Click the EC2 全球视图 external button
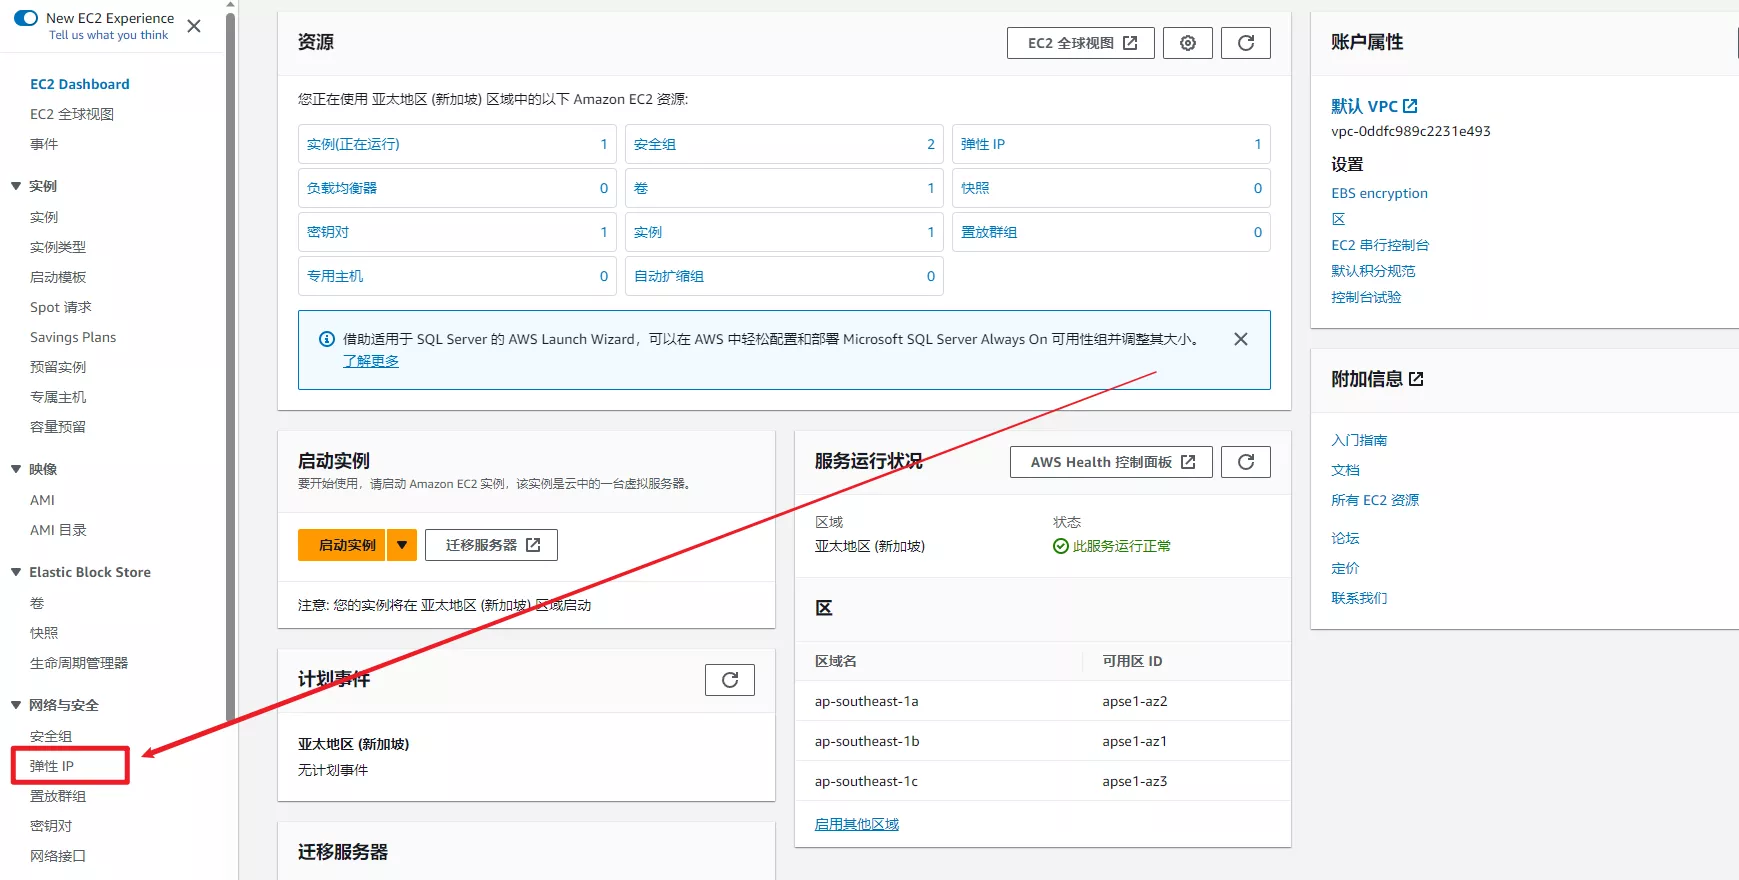Image resolution: width=1739 pixels, height=880 pixels. coord(1081,43)
